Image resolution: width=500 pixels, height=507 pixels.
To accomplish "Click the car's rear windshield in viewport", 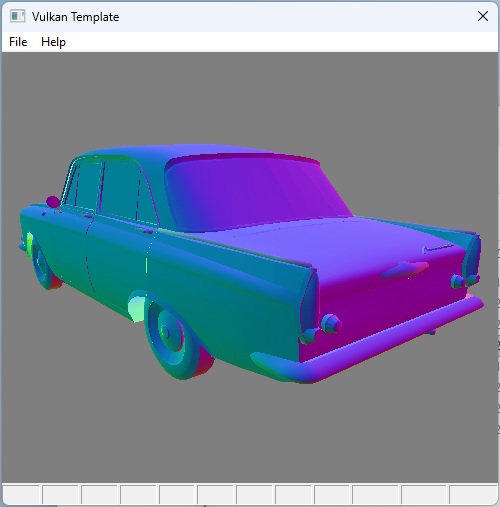I will coord(257,192).
